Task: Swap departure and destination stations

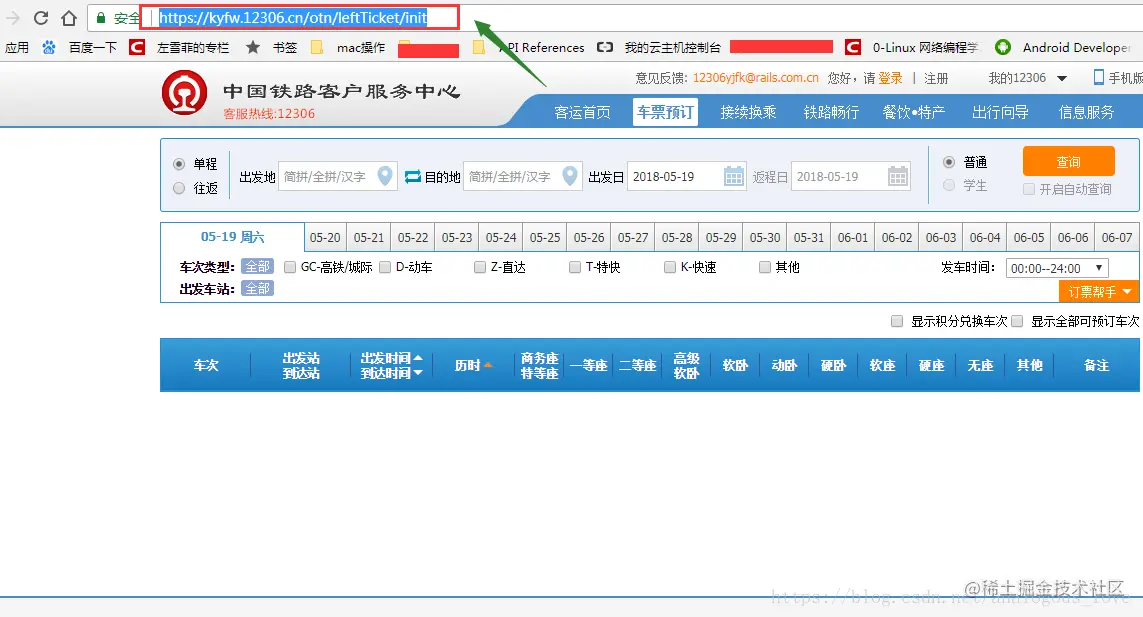Action: coord(413,176)
